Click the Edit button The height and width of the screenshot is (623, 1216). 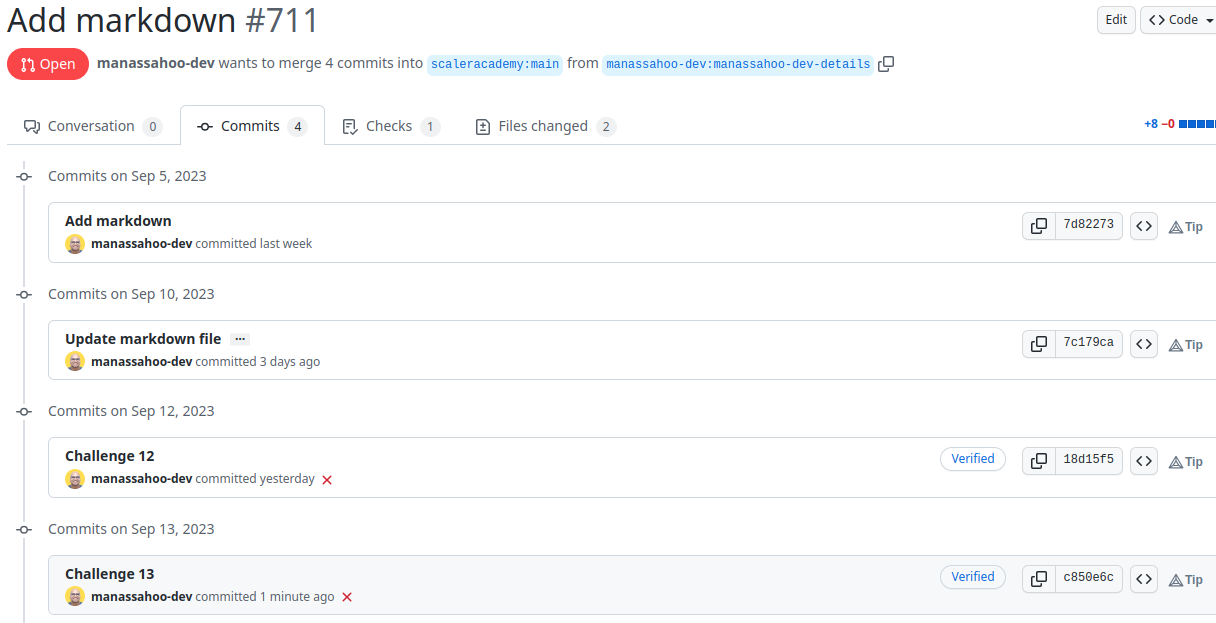(1116, 19)
